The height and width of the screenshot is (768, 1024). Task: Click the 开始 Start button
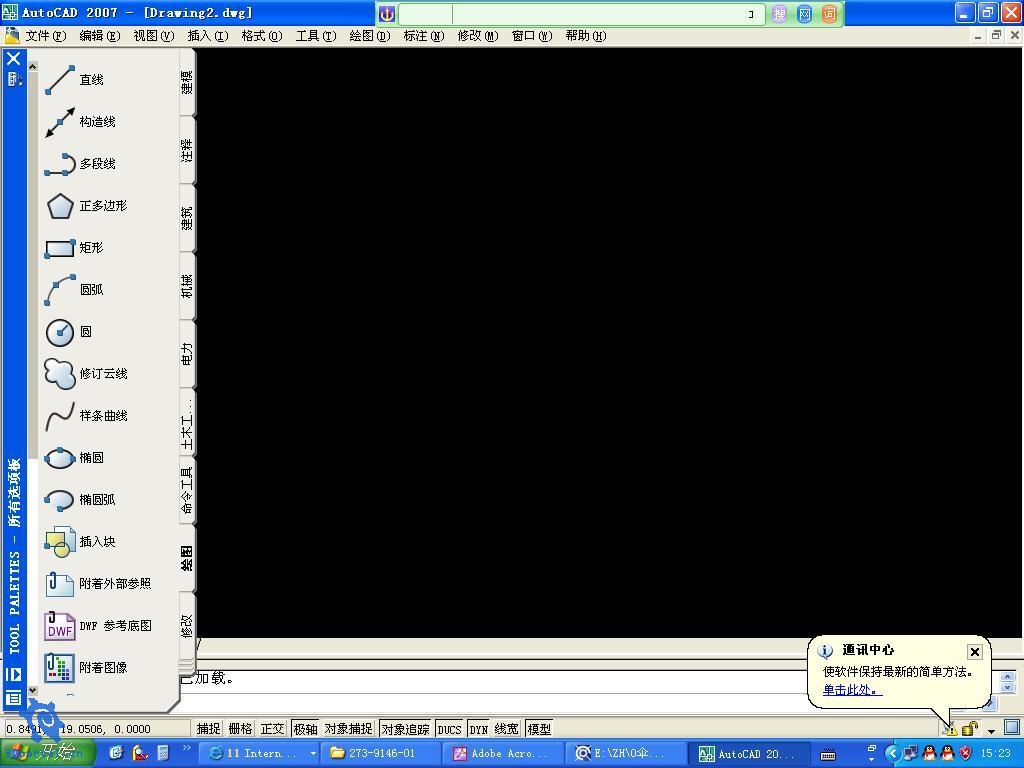[47, 753]
